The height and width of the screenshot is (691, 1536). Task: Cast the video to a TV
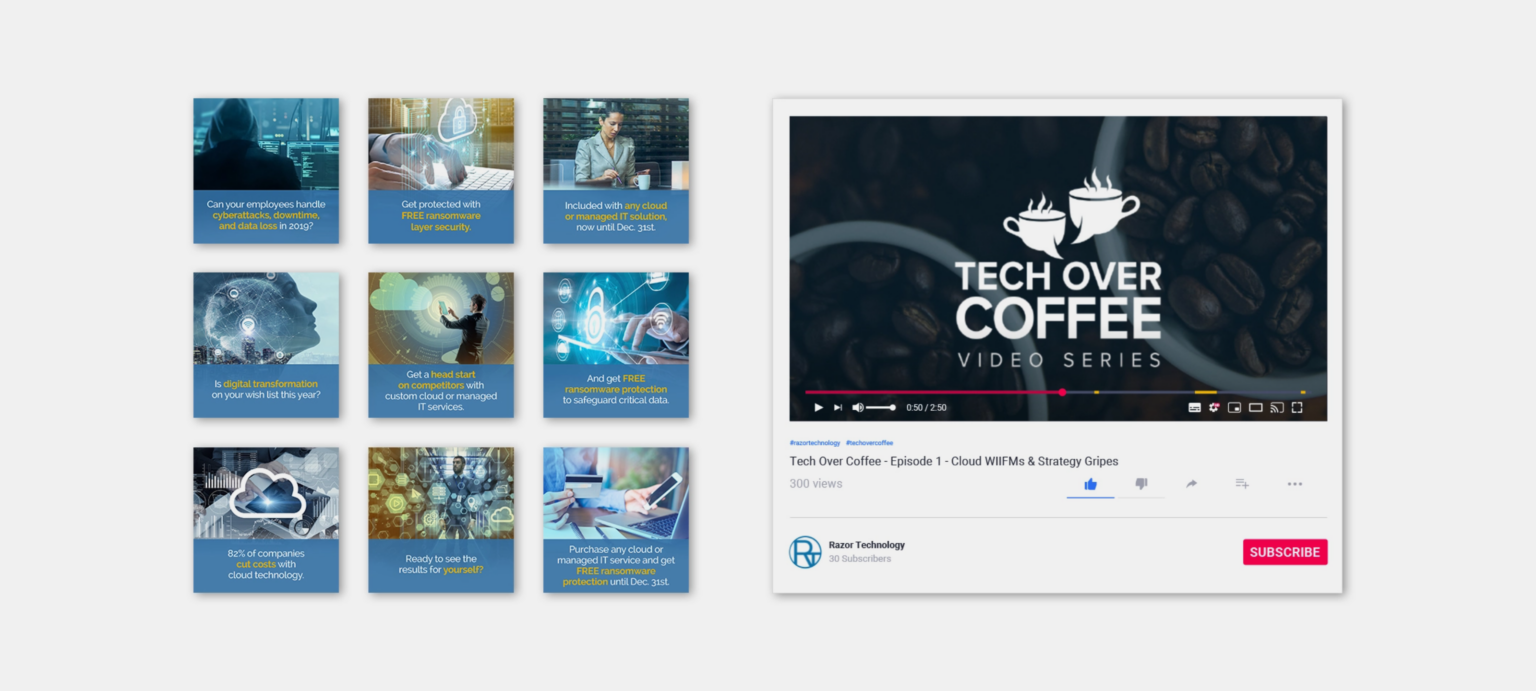(x=1276, y=407)
